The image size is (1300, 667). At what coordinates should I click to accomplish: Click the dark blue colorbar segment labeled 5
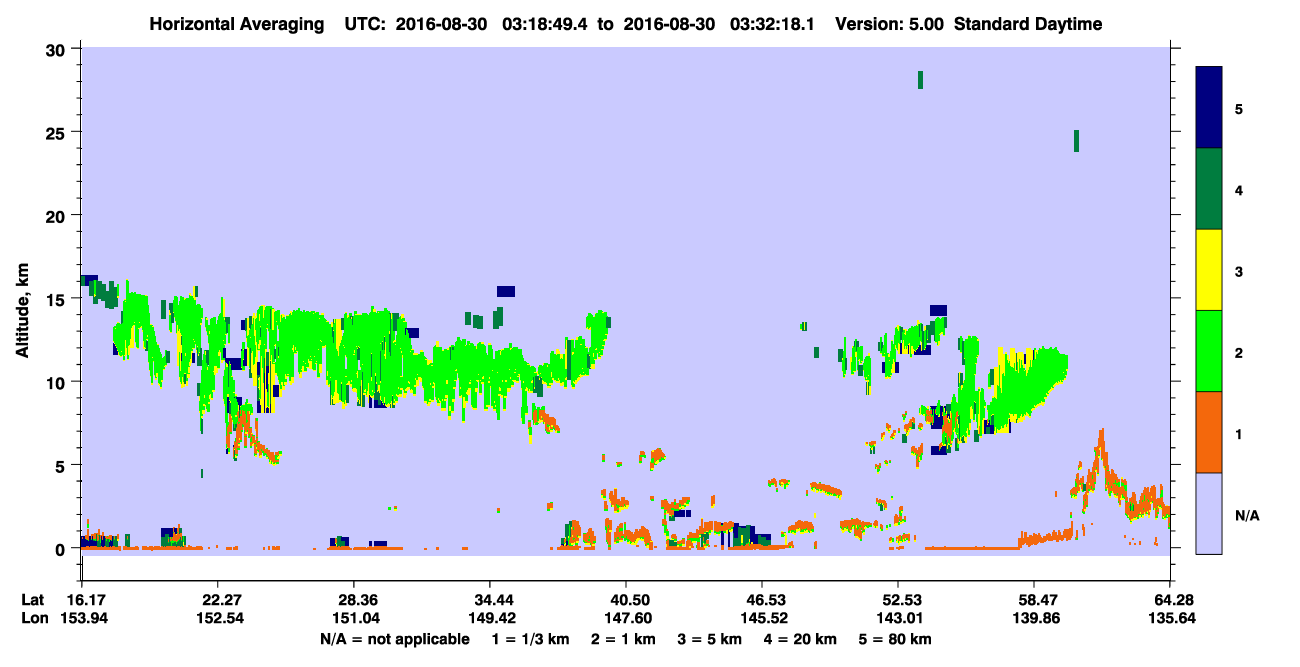[x=1209, y=107]
